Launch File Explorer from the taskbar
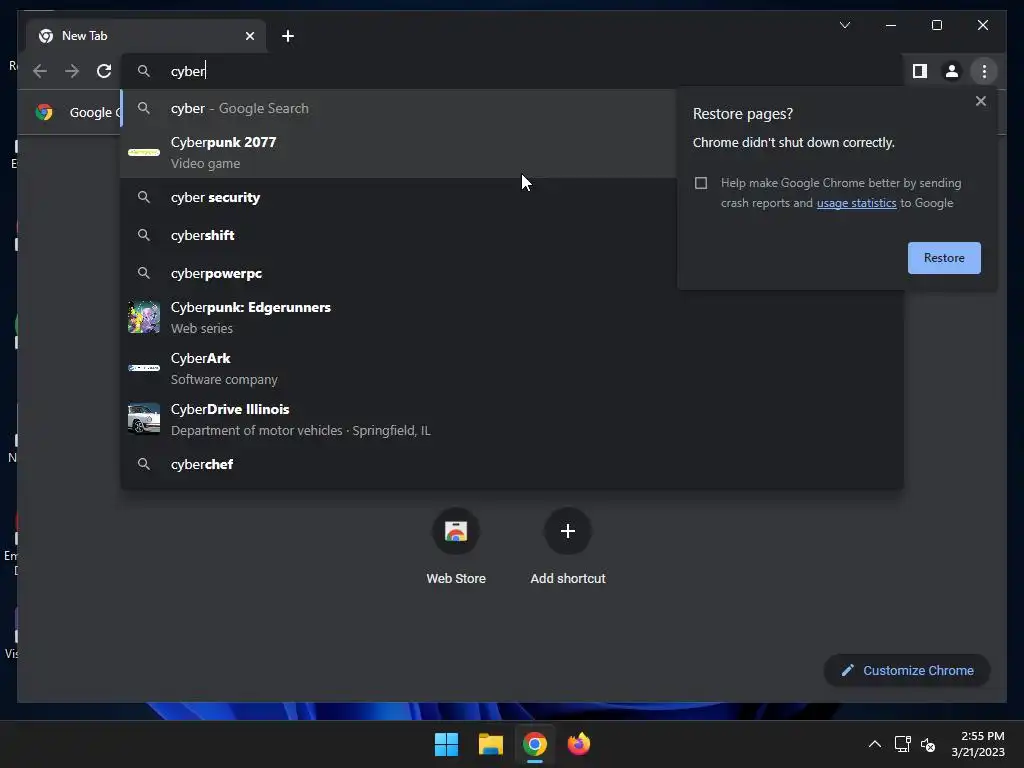The image size is (1024, 768). pos(490,744)
